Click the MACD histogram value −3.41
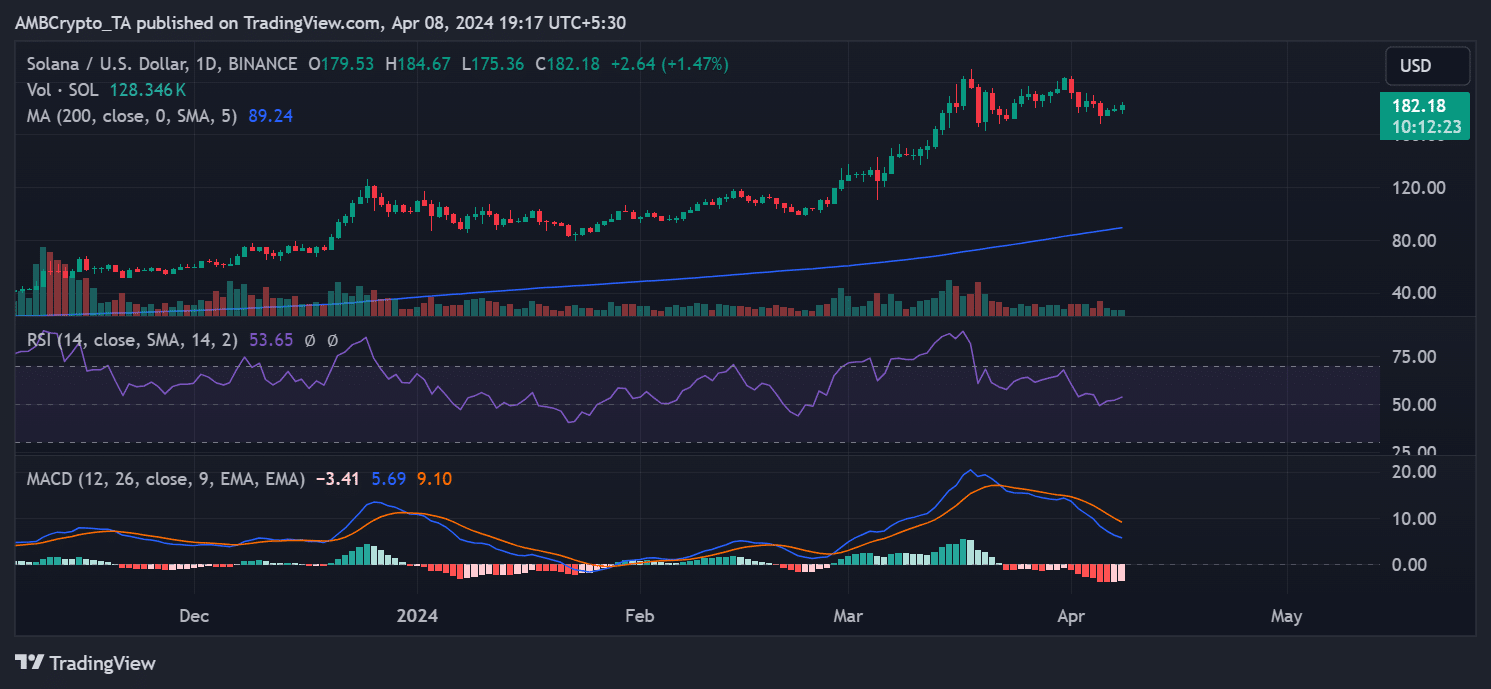Viewport: 1491px width, 689px height. pyautogui.click(x=337, y=479)
